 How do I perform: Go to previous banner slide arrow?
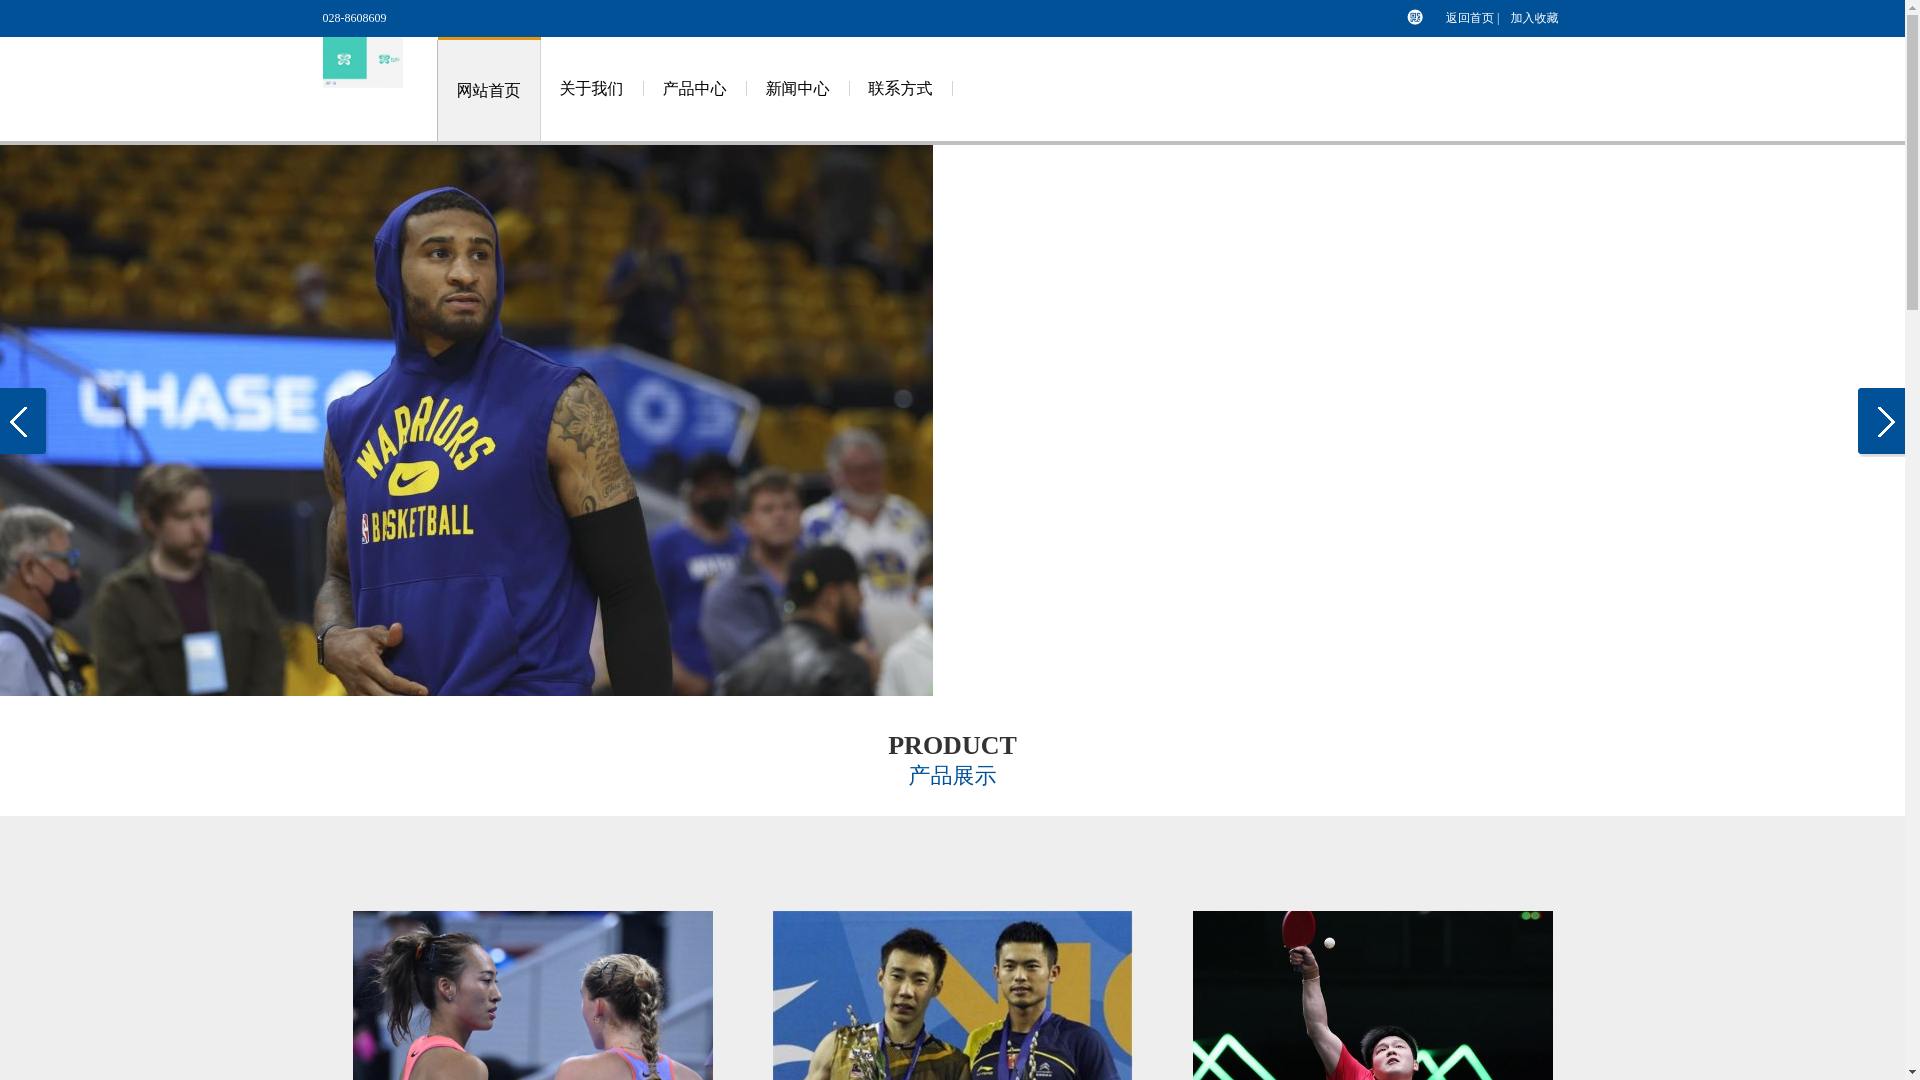click(x=23, y=421)
